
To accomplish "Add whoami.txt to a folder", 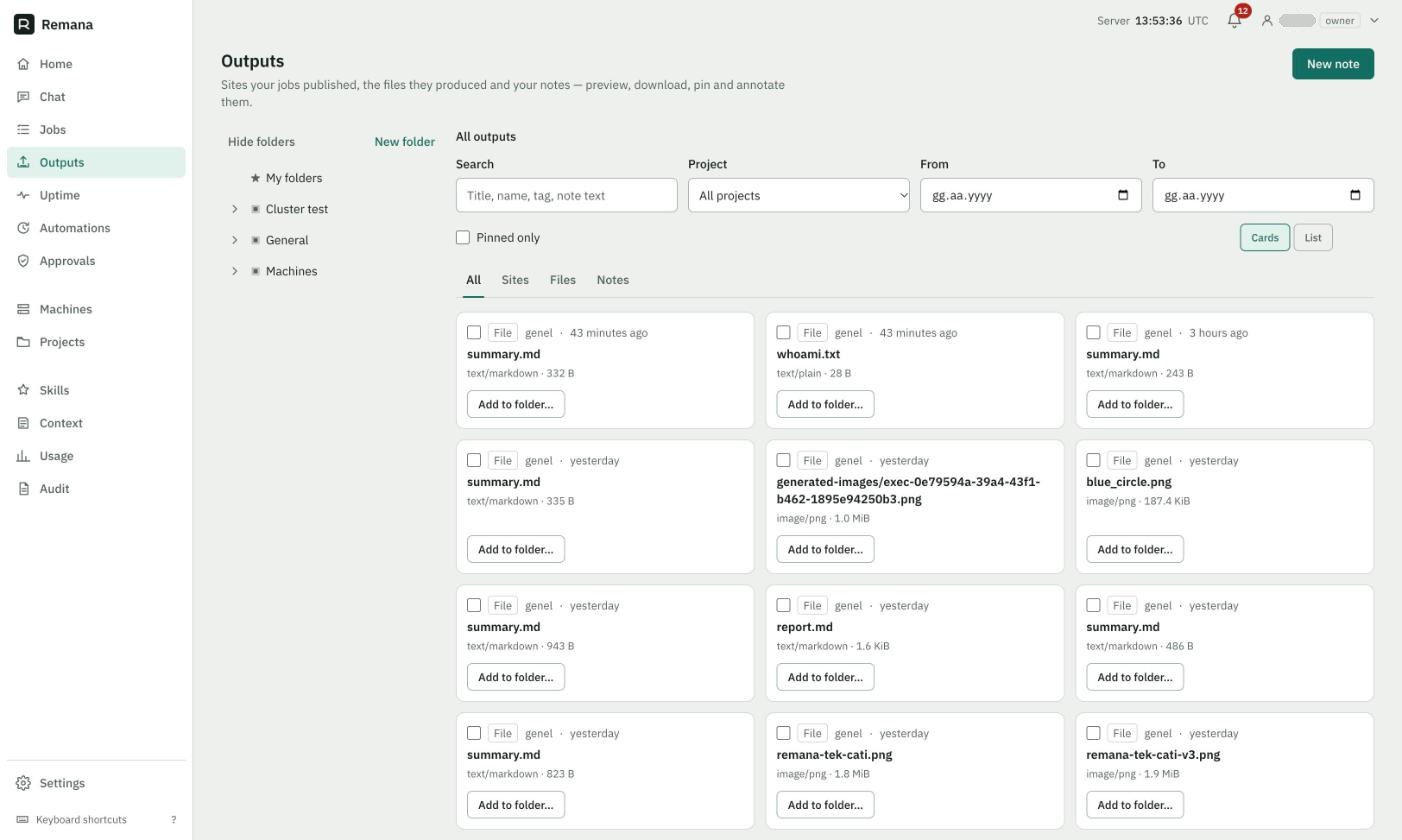I will [825, 404].
